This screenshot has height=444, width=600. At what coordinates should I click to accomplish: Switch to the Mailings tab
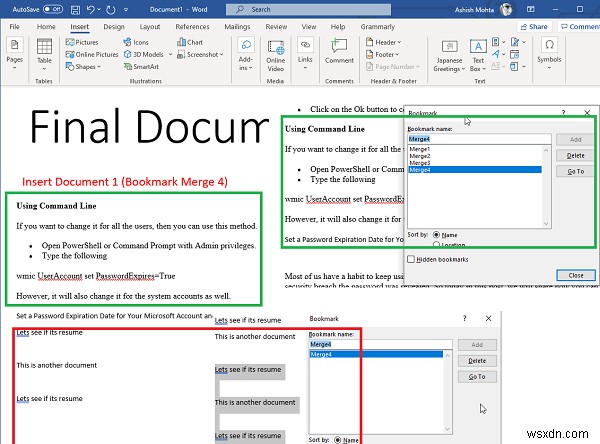(x=237, y=26)
